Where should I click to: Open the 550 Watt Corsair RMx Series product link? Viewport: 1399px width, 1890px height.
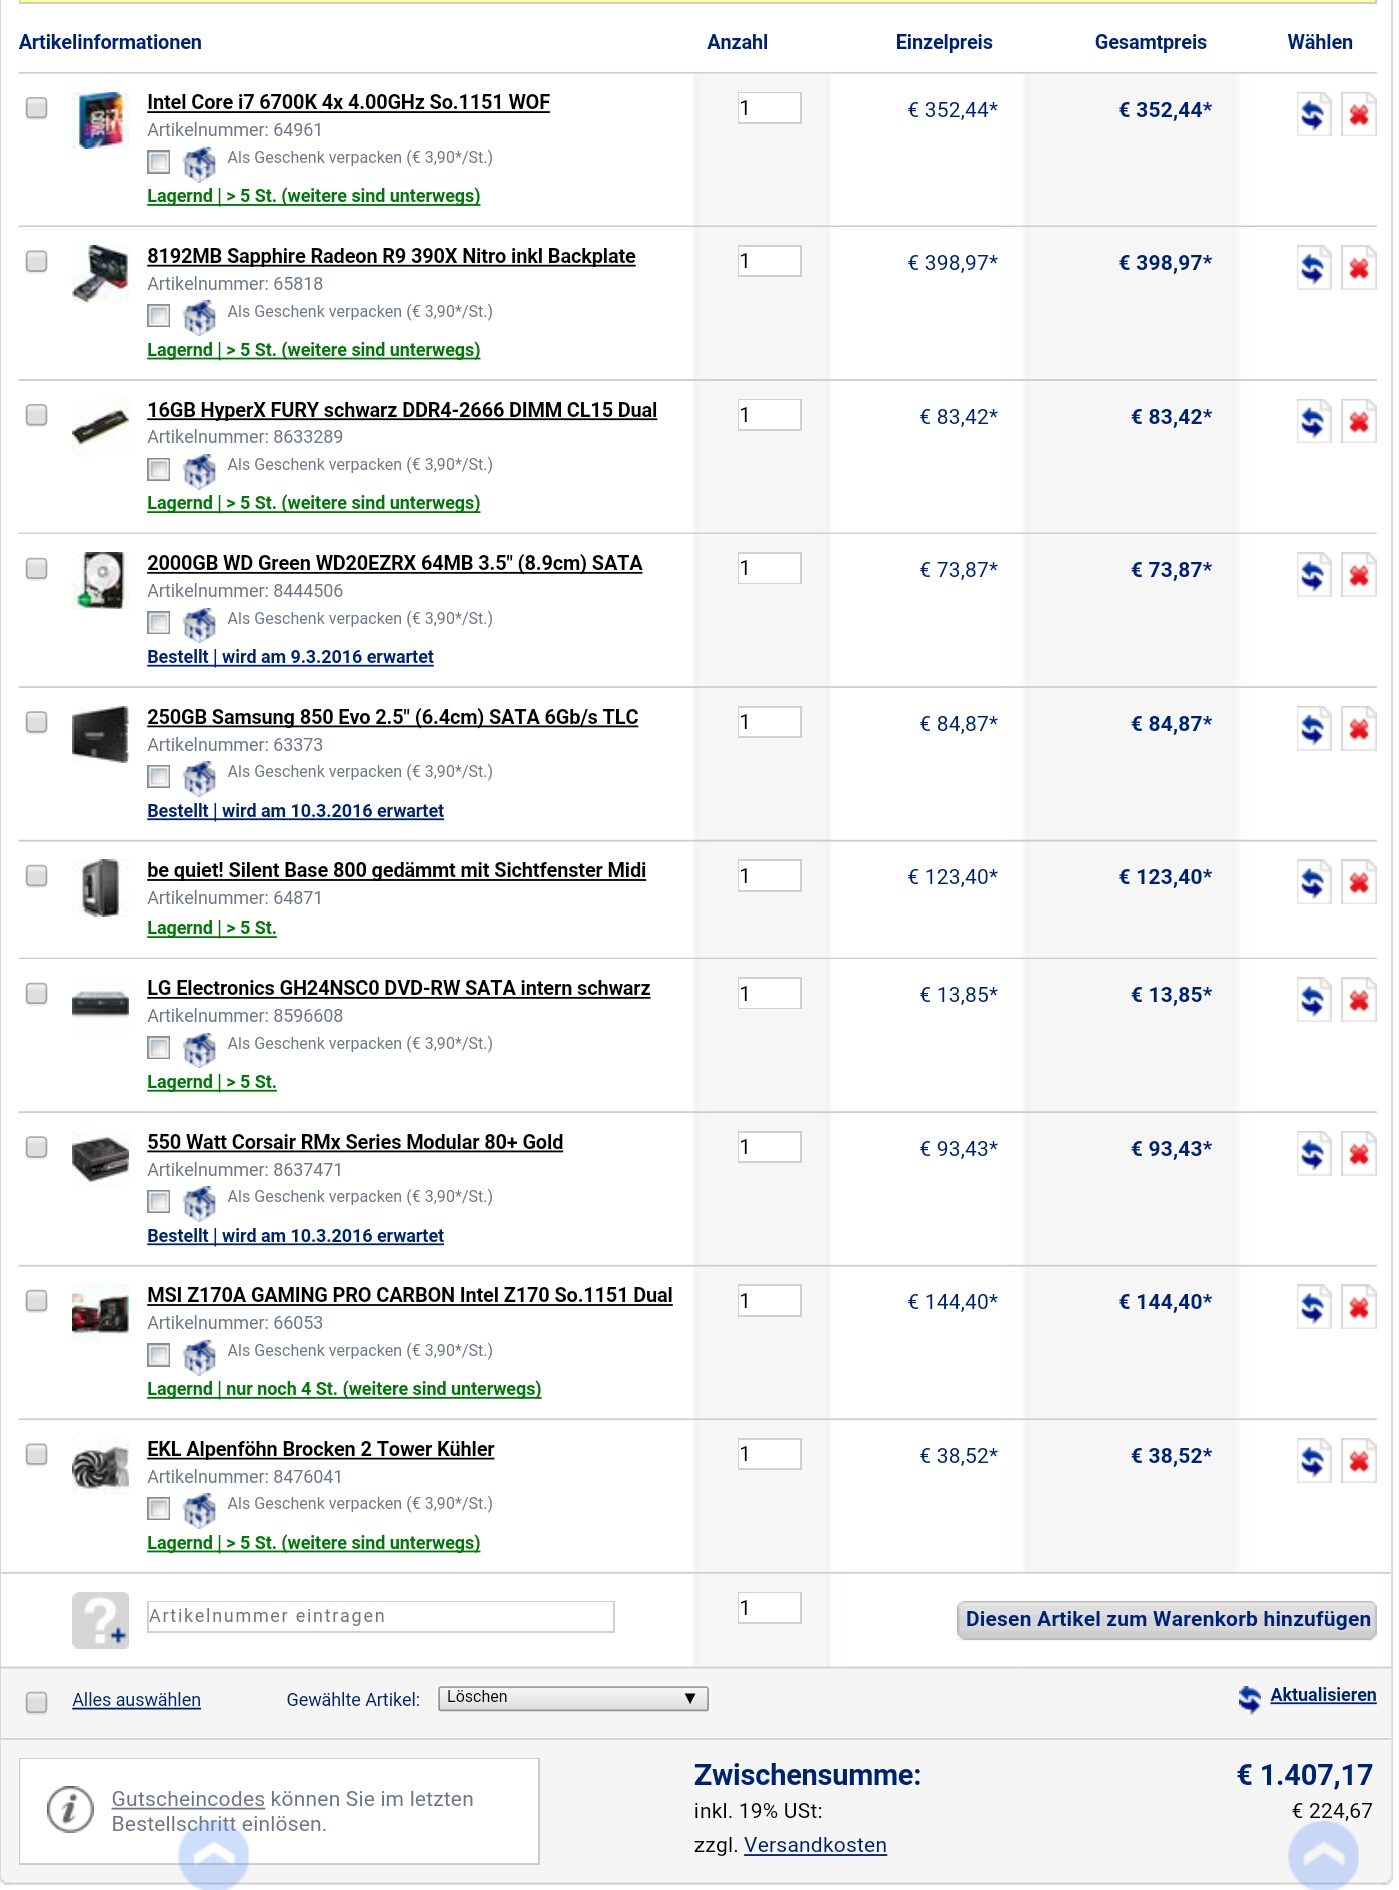click(x=355, y=1142)
